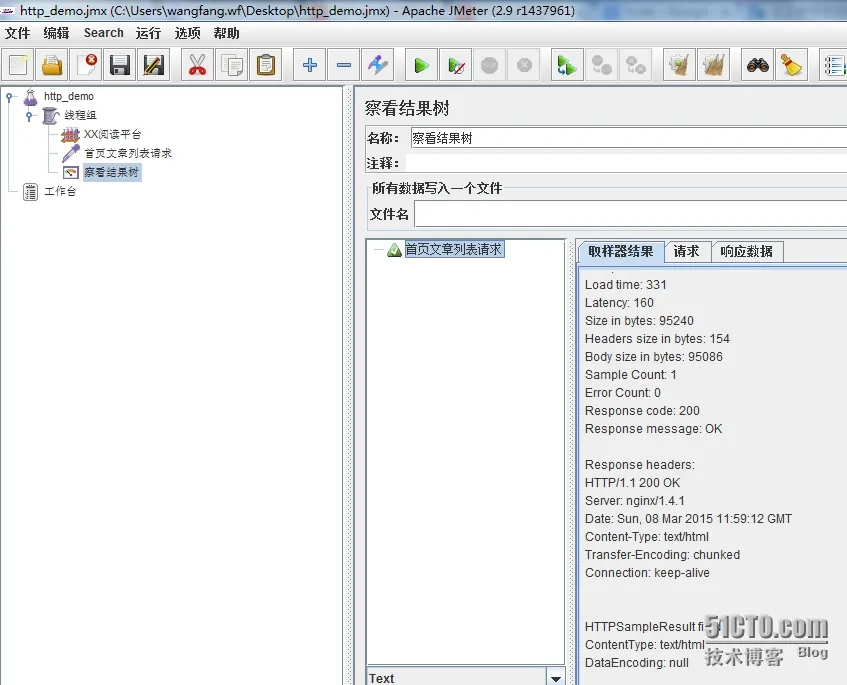This screenshot has height=685, width=847.
Task: Click Response message: OK line
Action: tap(653, 428)
